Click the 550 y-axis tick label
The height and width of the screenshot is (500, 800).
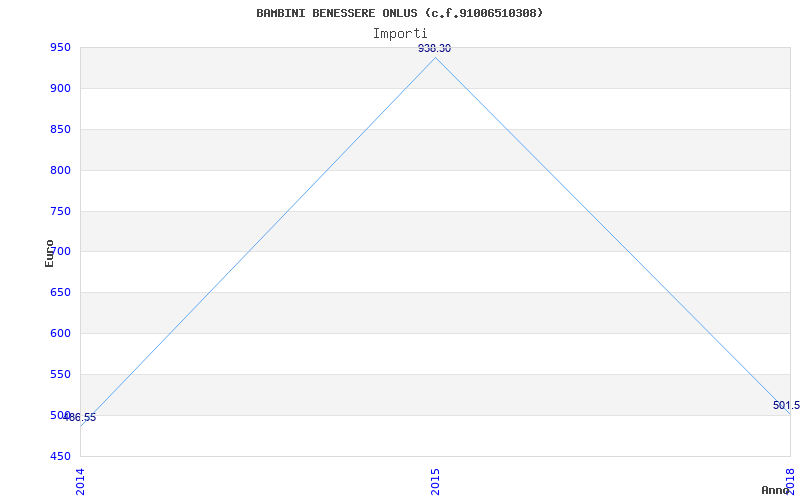pyautogui.click(x=59, y=374)
